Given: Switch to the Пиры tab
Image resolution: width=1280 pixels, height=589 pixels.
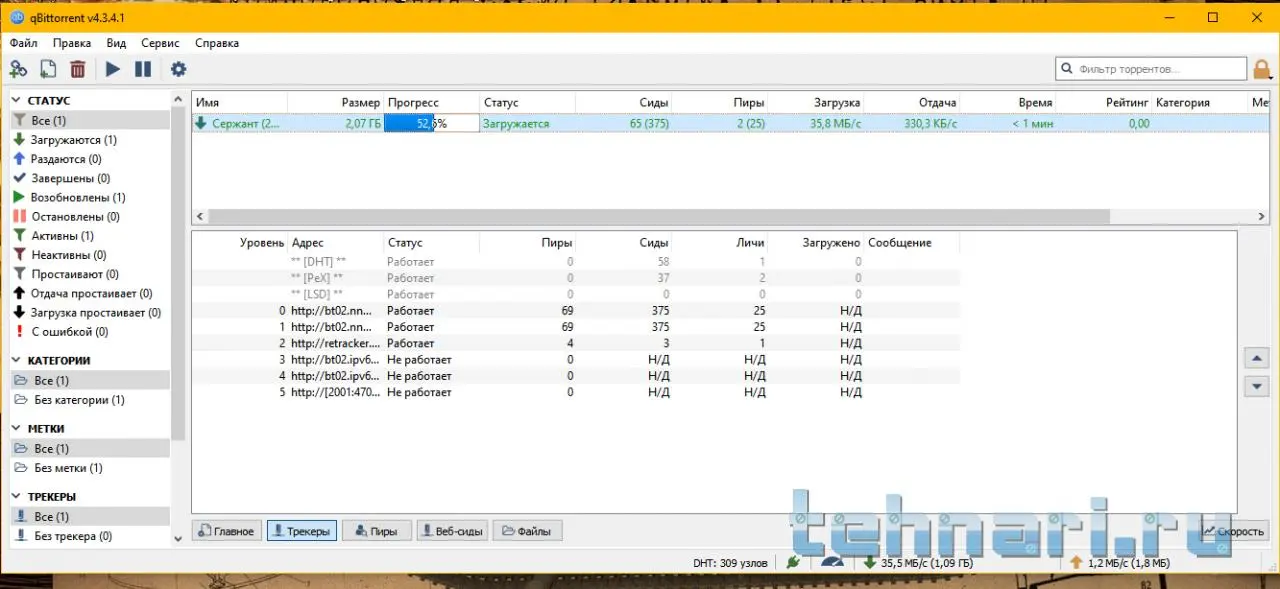Looking at the screenshot, I should coord(376,531).
